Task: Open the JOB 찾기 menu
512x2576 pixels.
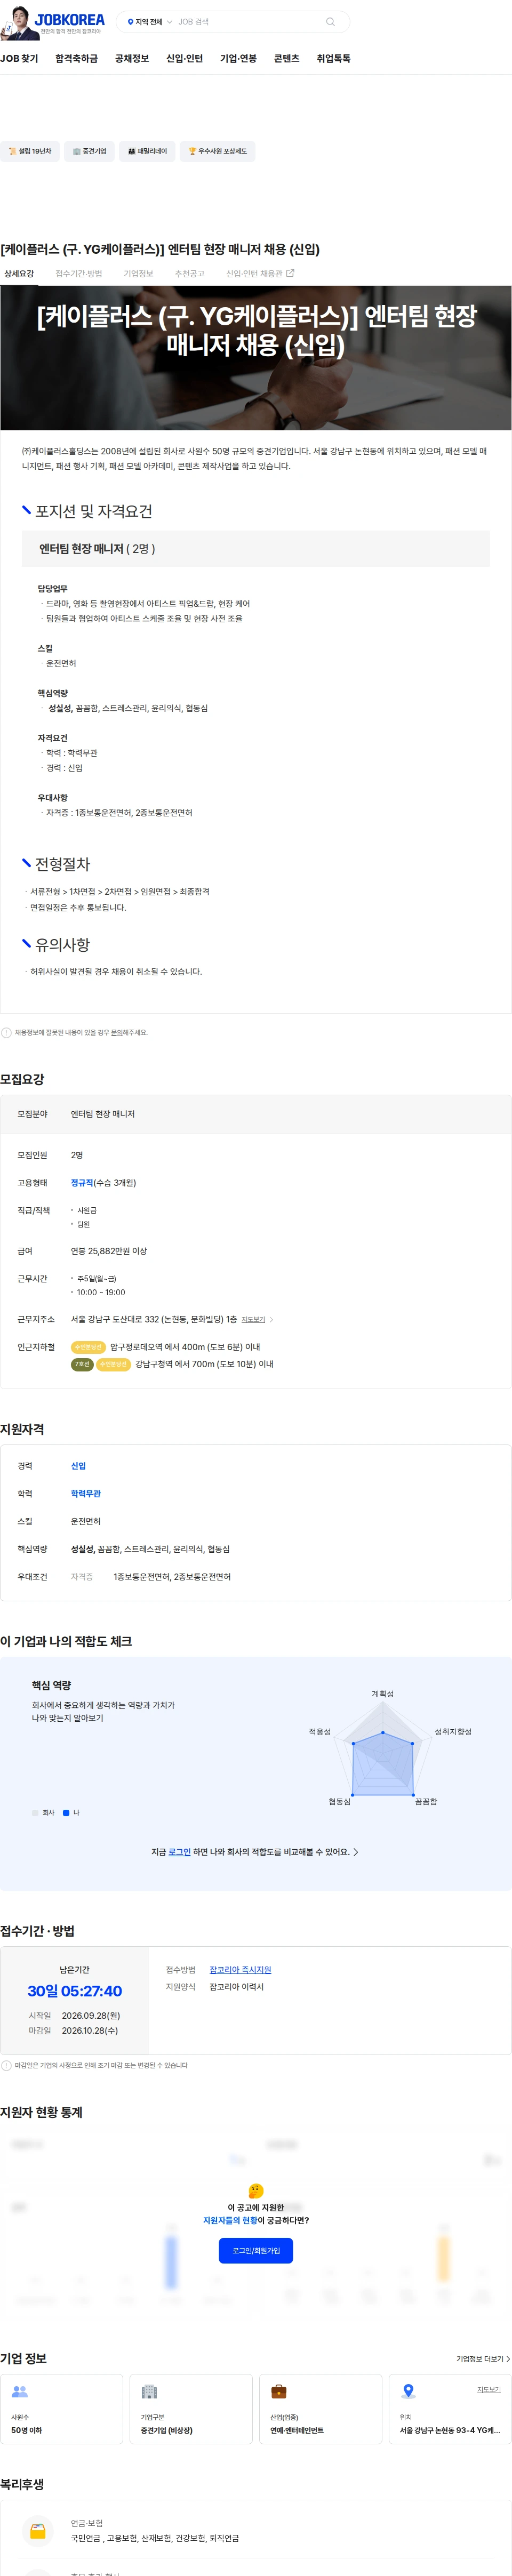Action: [x=19, y=59]
